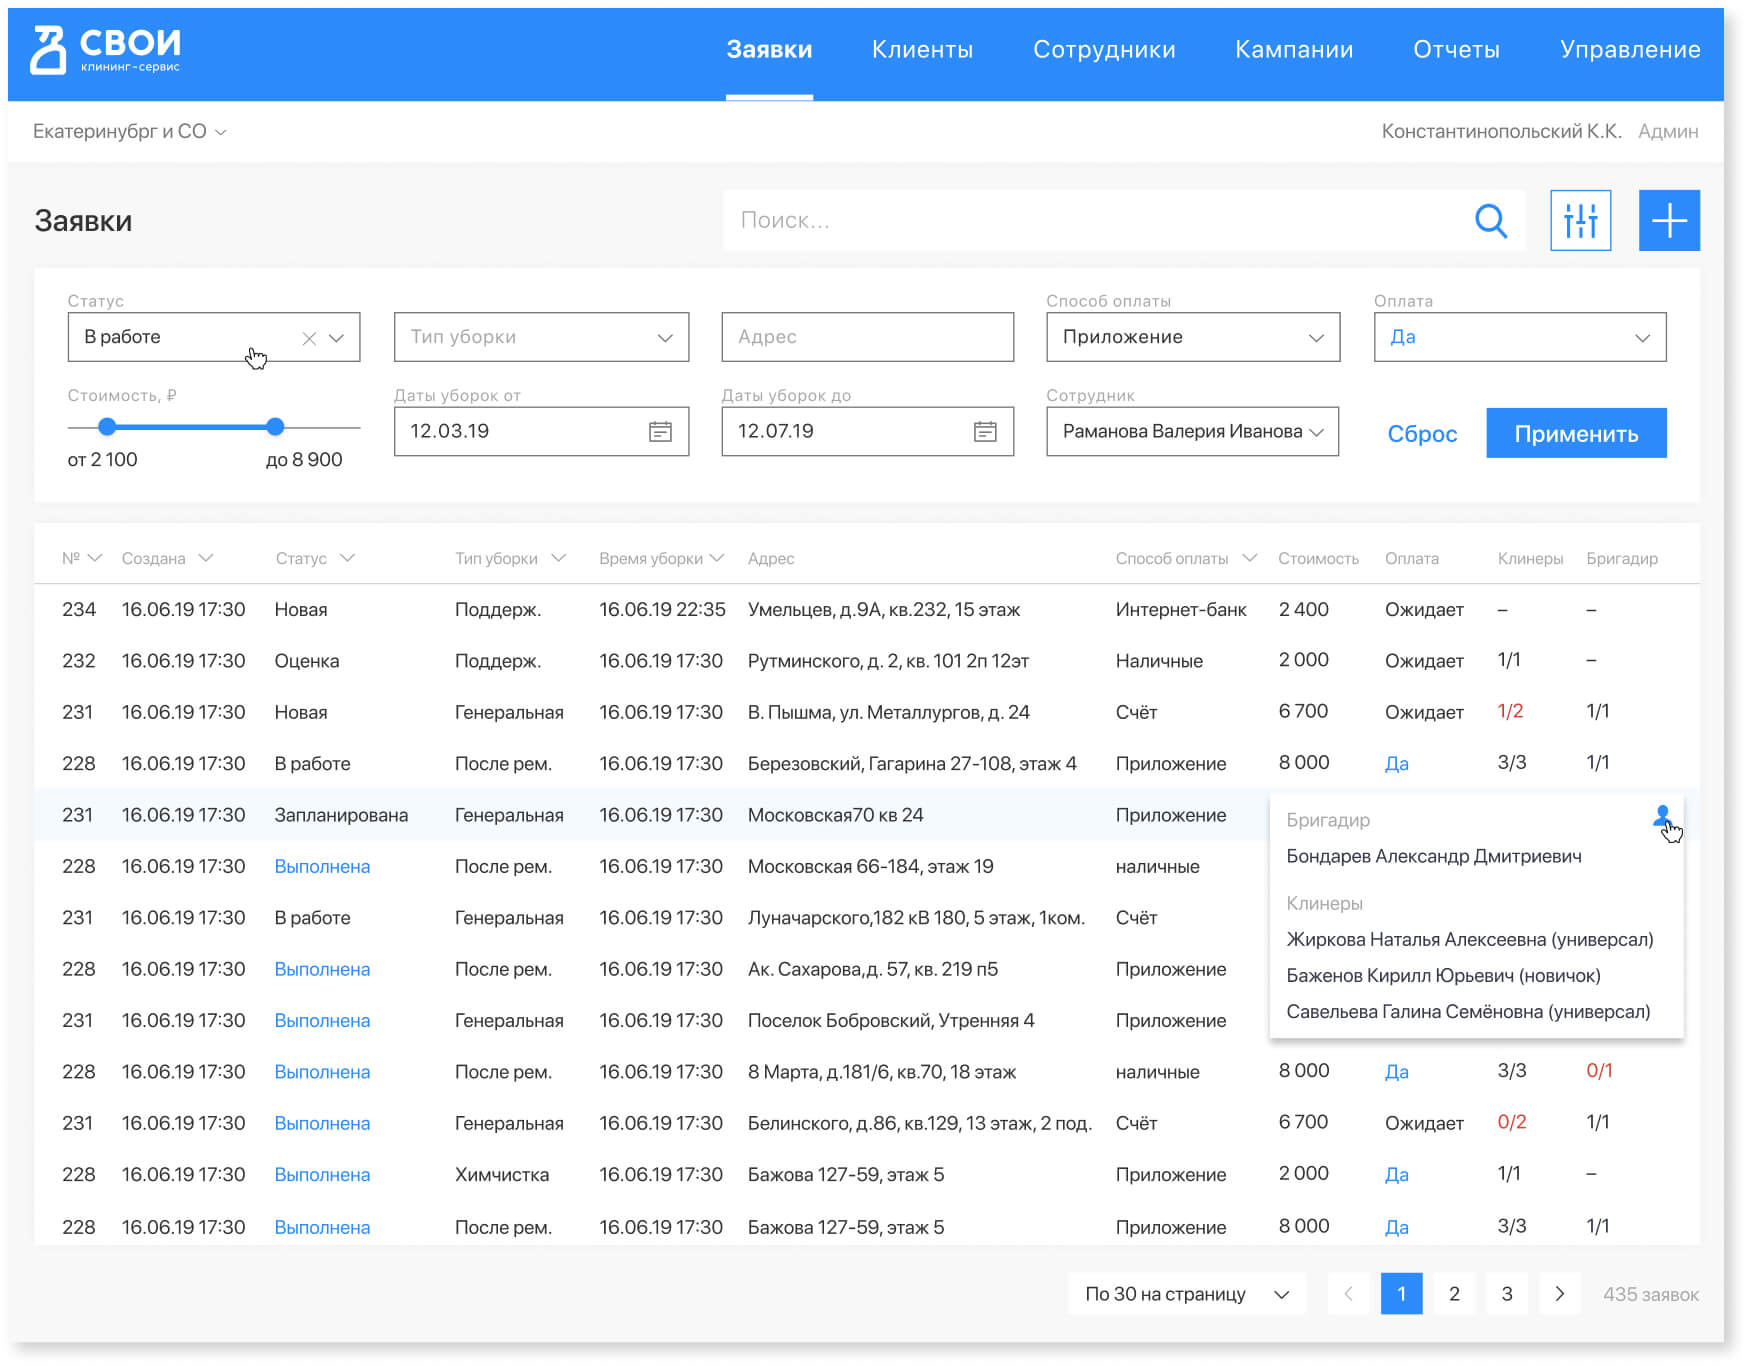Click the 'Сброс' link
1748x1367 pixels.
pos(1421,434)
